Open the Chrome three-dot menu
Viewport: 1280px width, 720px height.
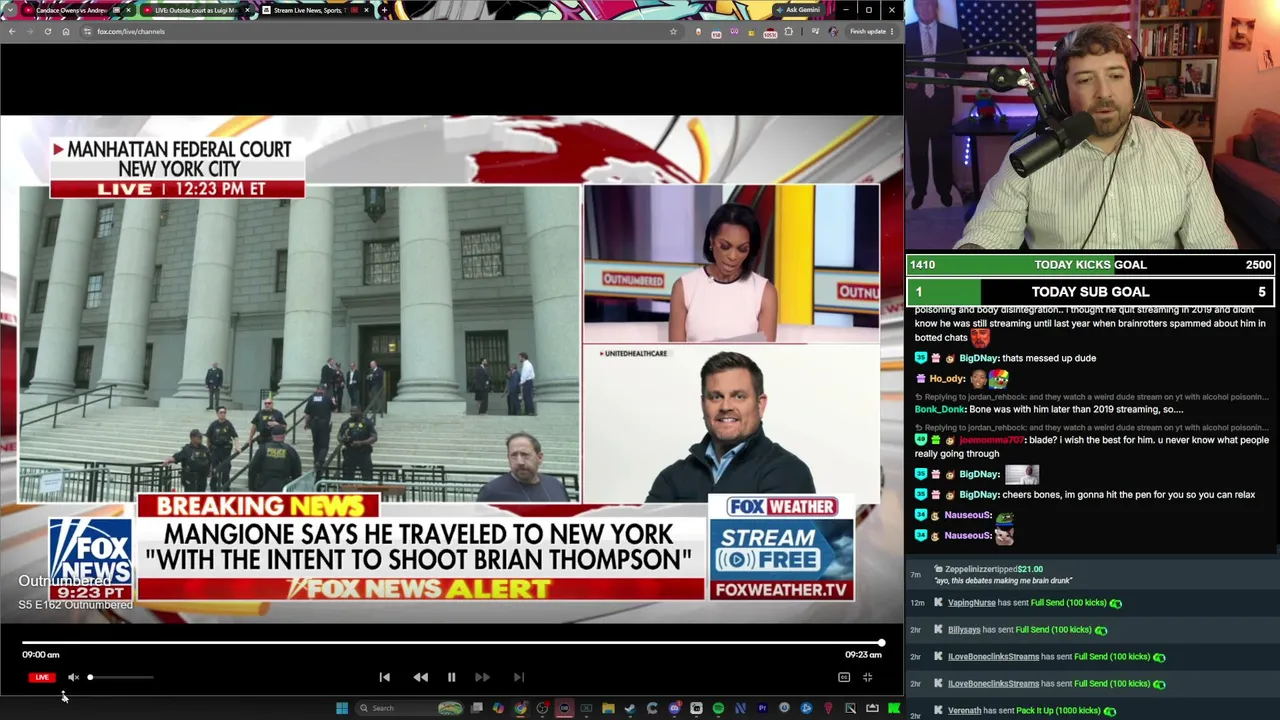891,31
